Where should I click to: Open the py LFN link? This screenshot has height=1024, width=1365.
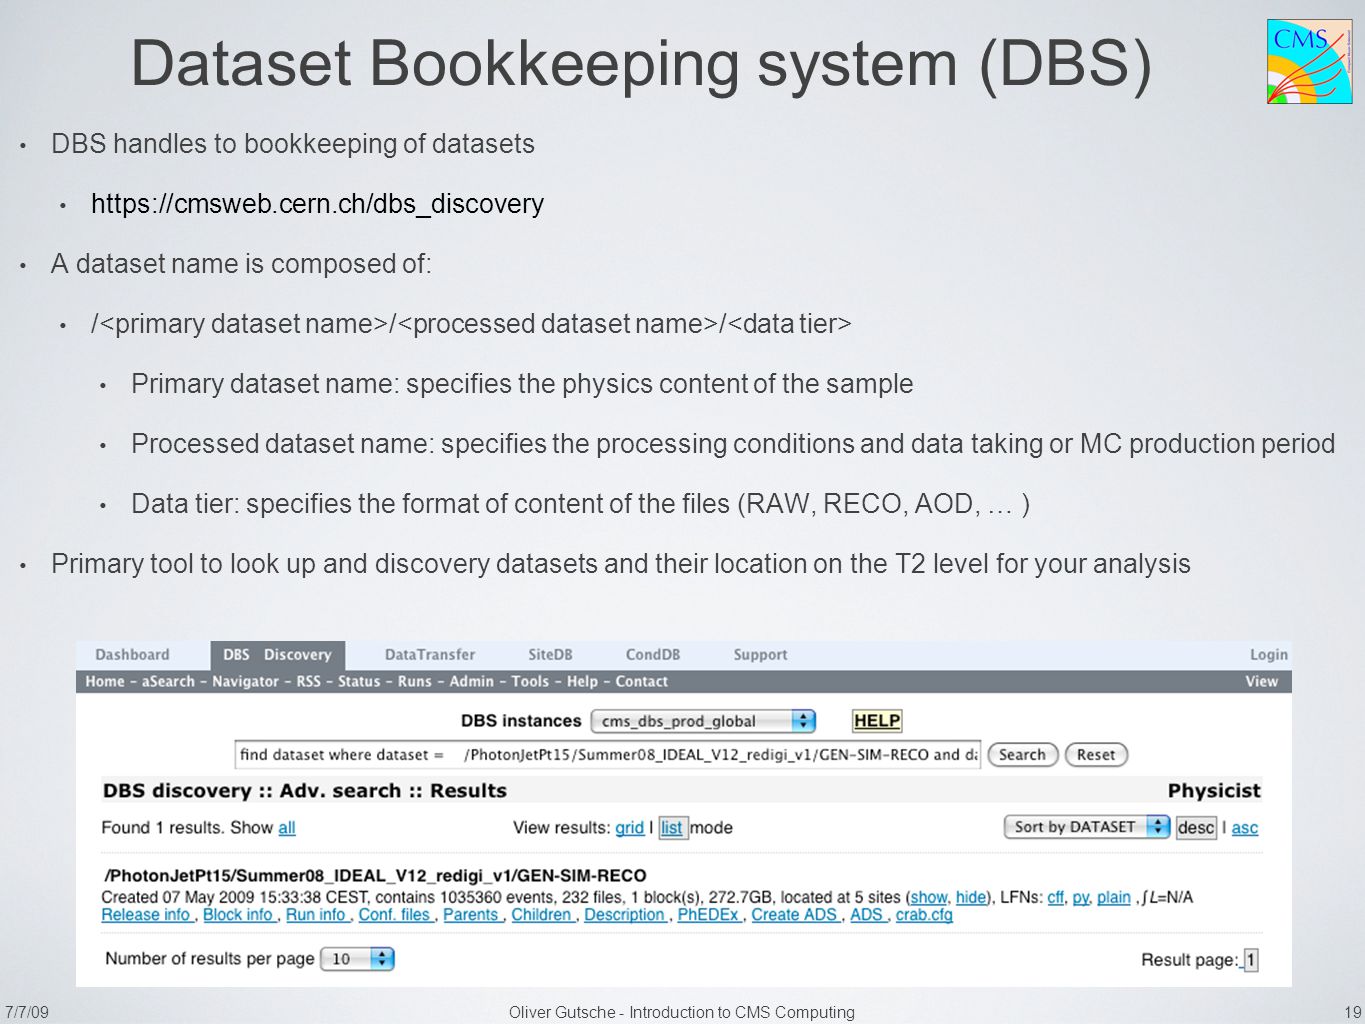(x=1080, y=897)
